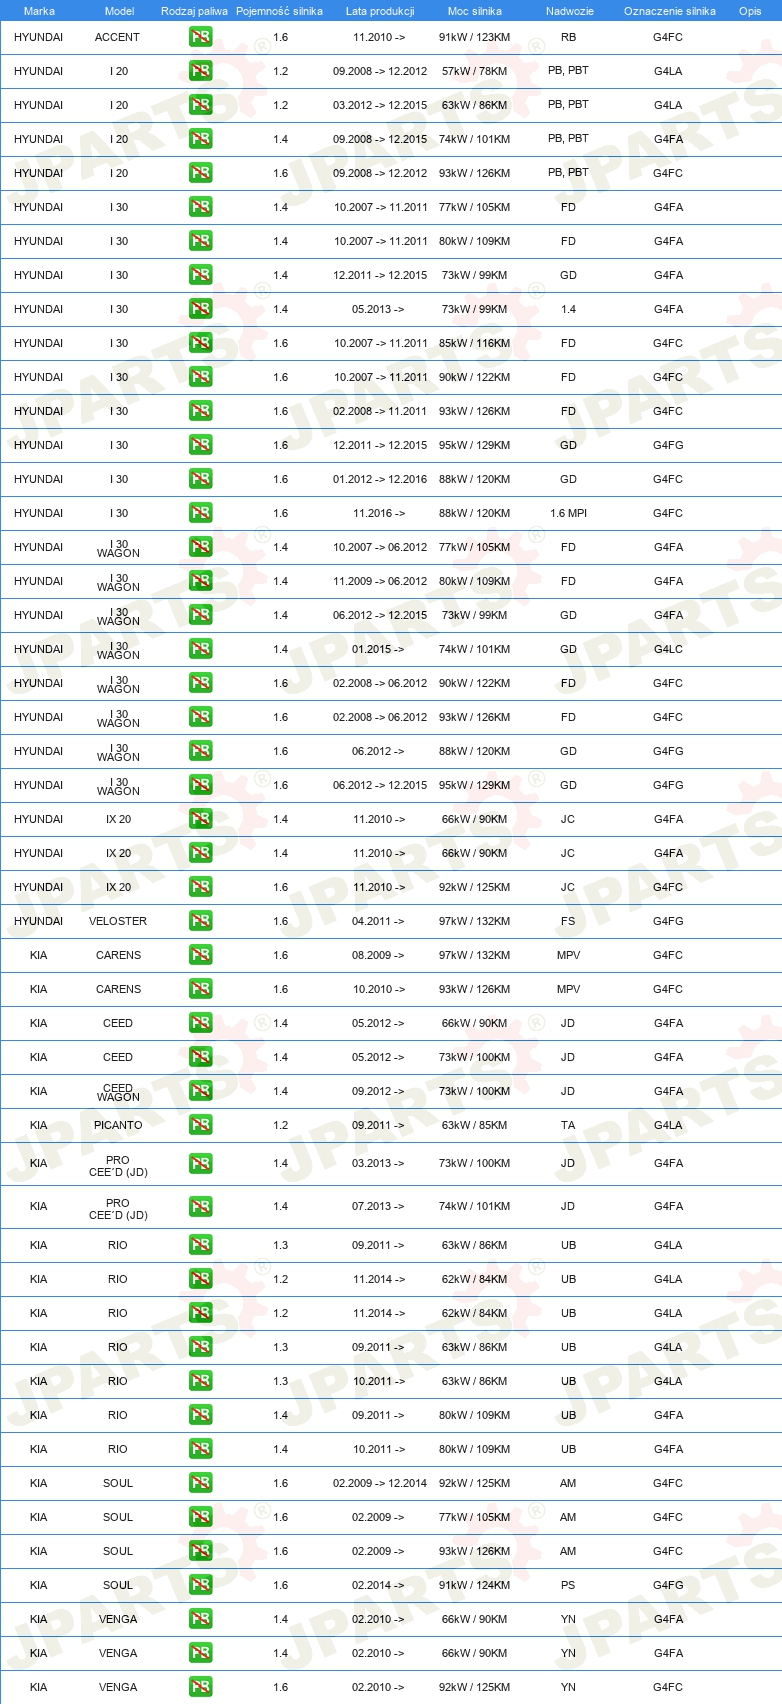Click the 04.2011 -> production date cell
The width and height of the screenshot is (782, 1704).
(379, 921)
